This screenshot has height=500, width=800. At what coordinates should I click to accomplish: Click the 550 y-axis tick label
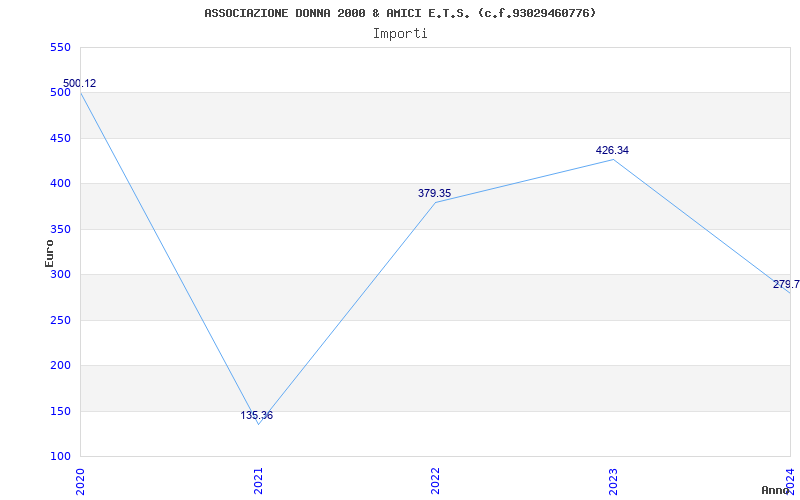coord(60,47)
